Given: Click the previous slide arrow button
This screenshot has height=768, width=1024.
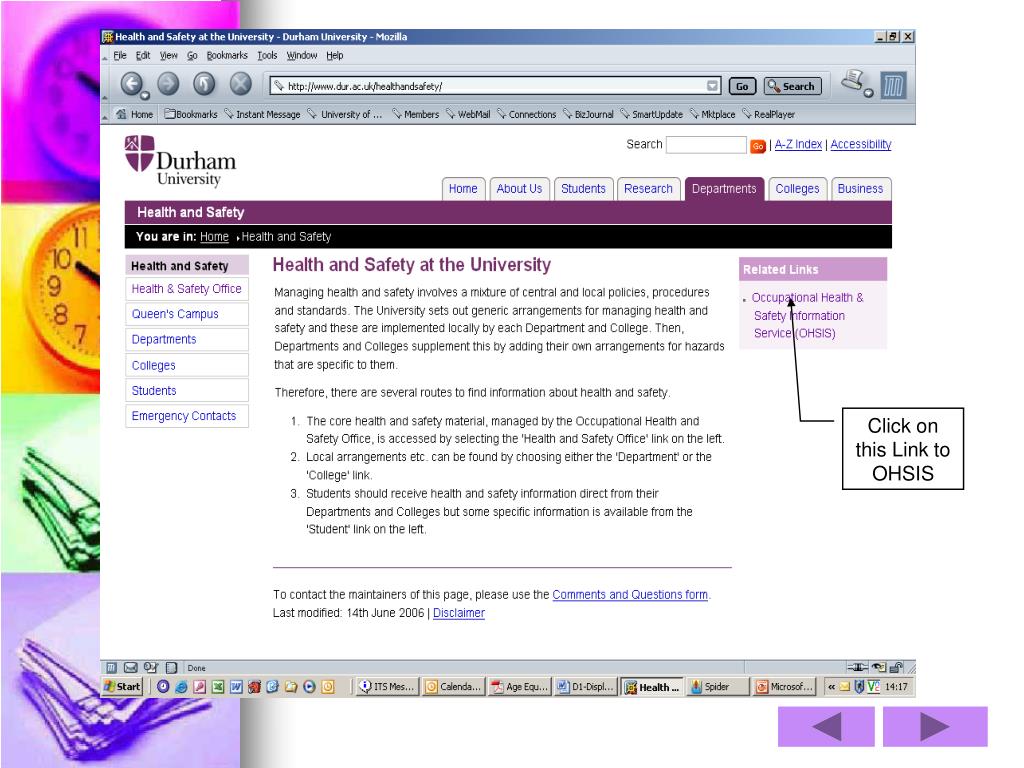Looking at the screenshot, I should [826, 726].
